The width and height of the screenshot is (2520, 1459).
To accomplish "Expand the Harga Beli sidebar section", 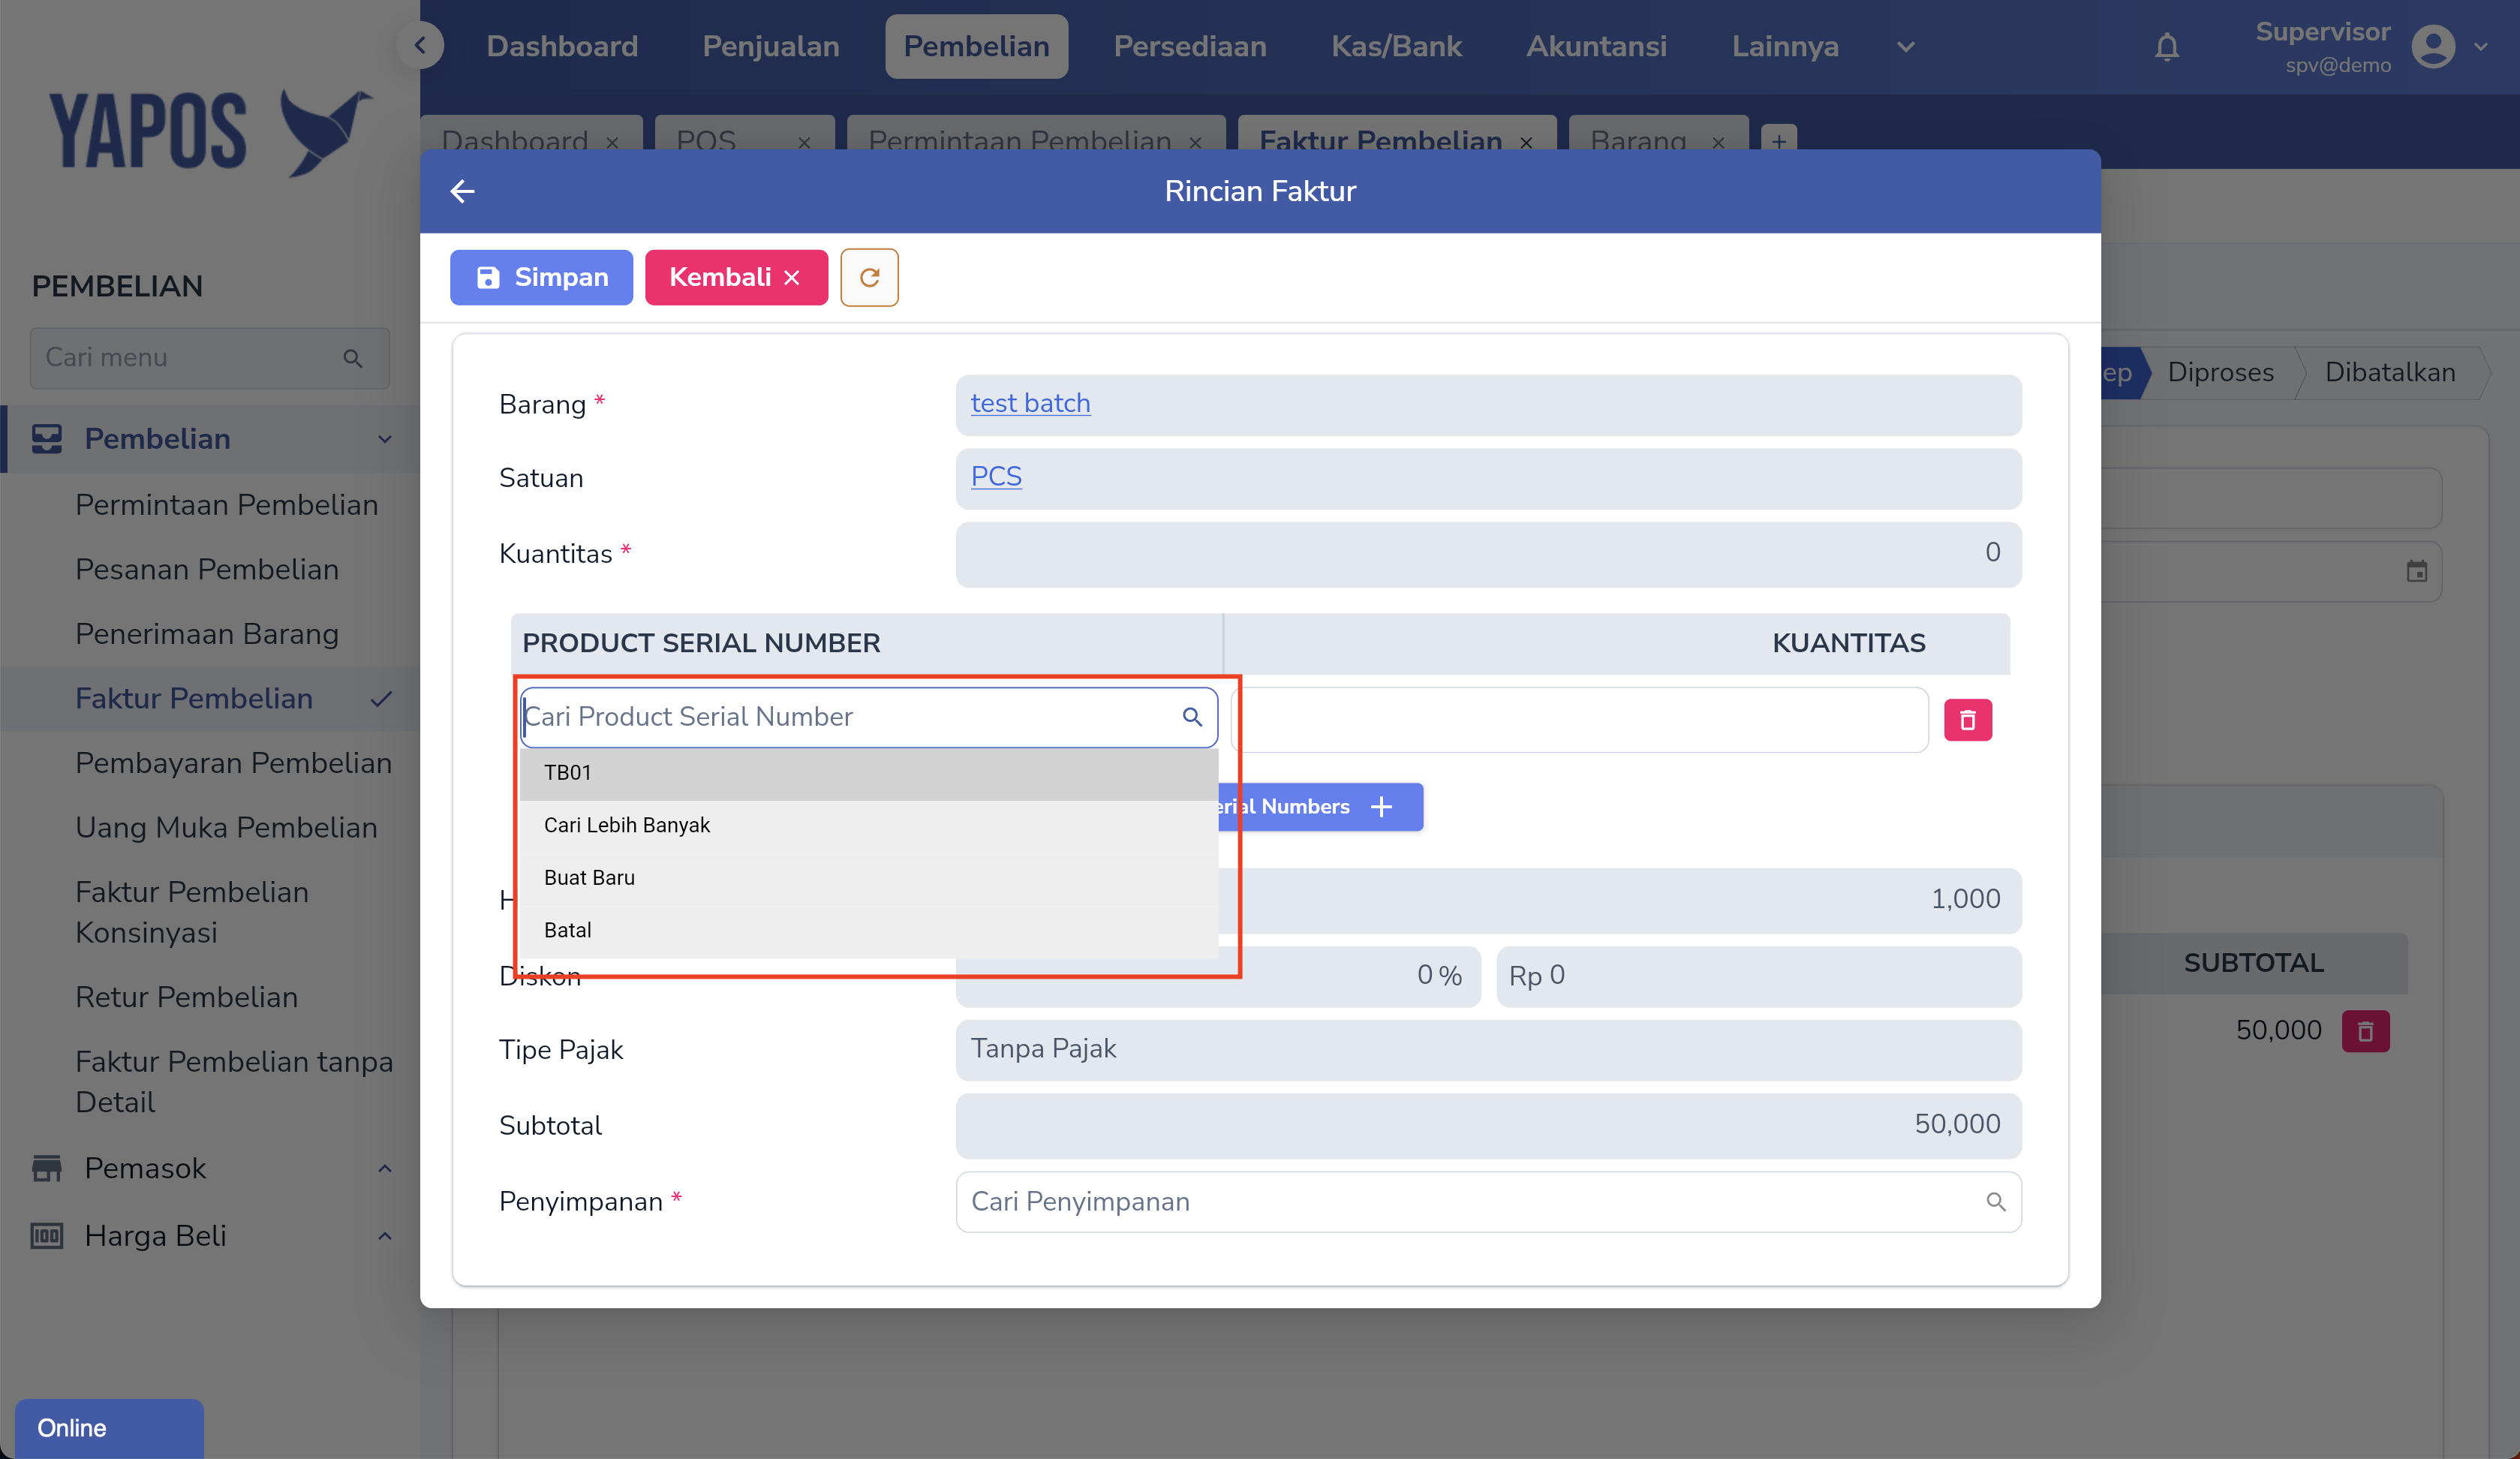I will (x=385, y=1236).
